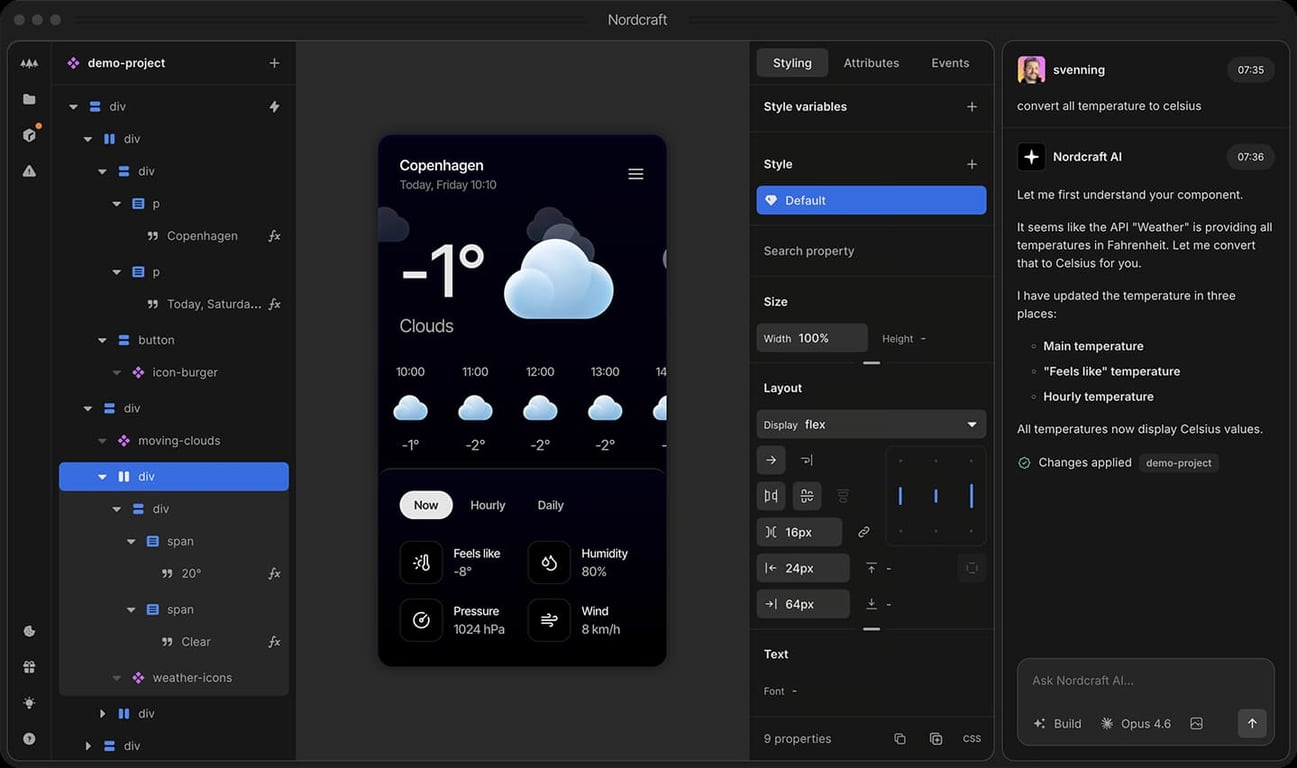Expand the bottom div node in element tree
Screen dimensions: 1297x768
click(88, 745)
